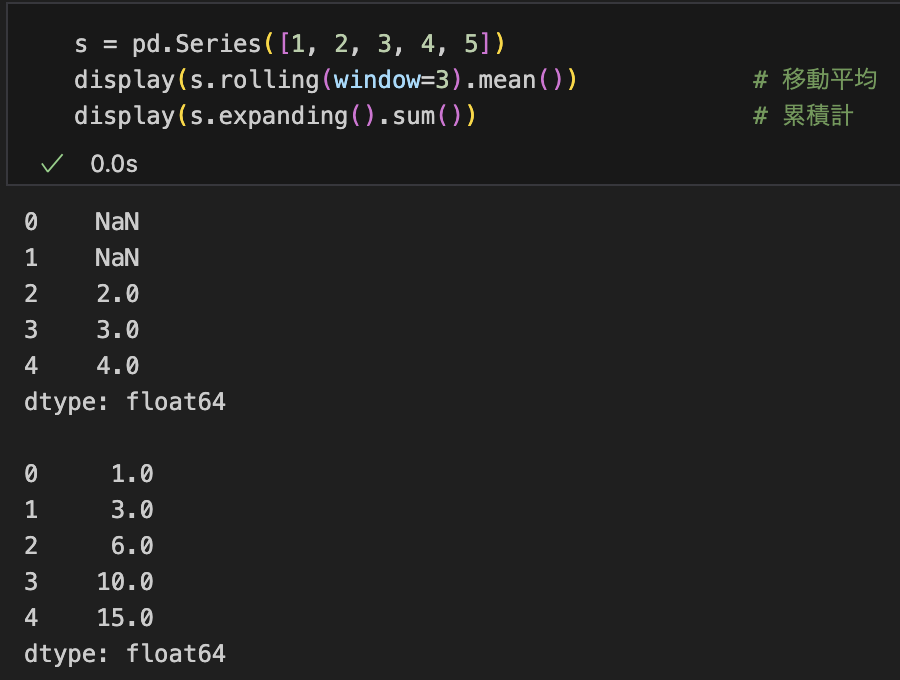
Task: Click the 3.0 rolling mean result row
Action: [82, 330]
